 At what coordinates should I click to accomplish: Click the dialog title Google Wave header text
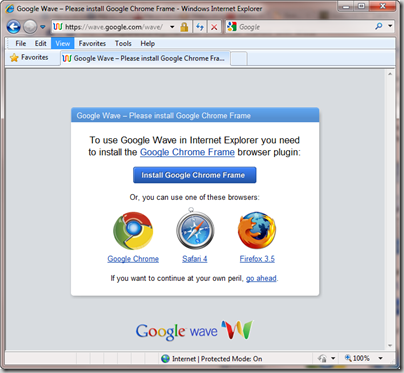click(x=164, y=116)
